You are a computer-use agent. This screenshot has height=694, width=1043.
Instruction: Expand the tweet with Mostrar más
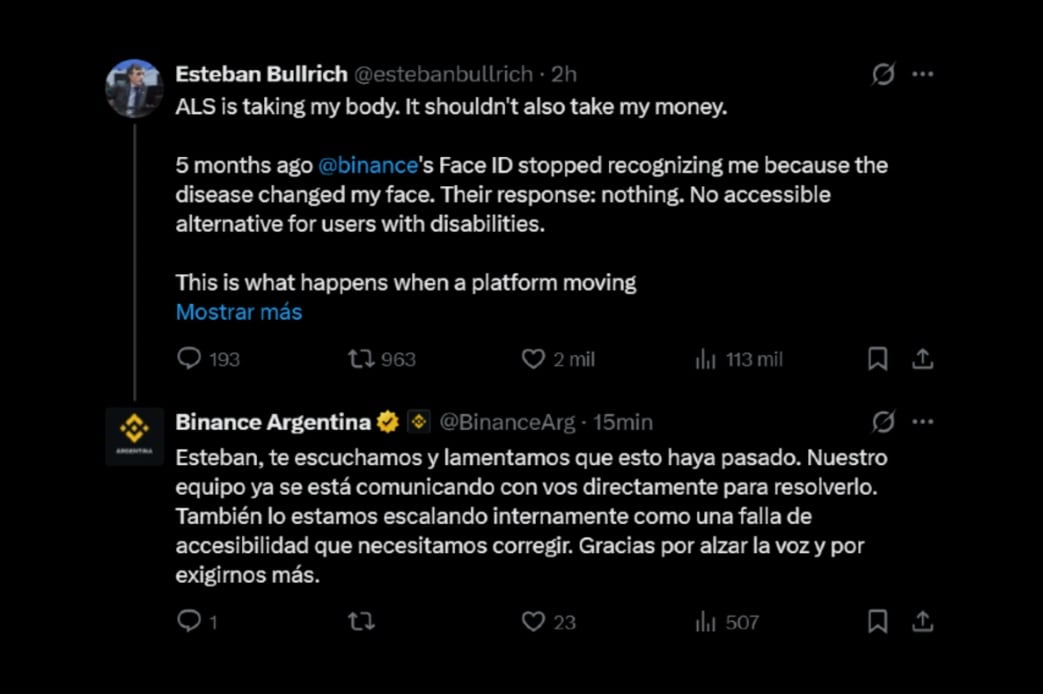(238, 312)
